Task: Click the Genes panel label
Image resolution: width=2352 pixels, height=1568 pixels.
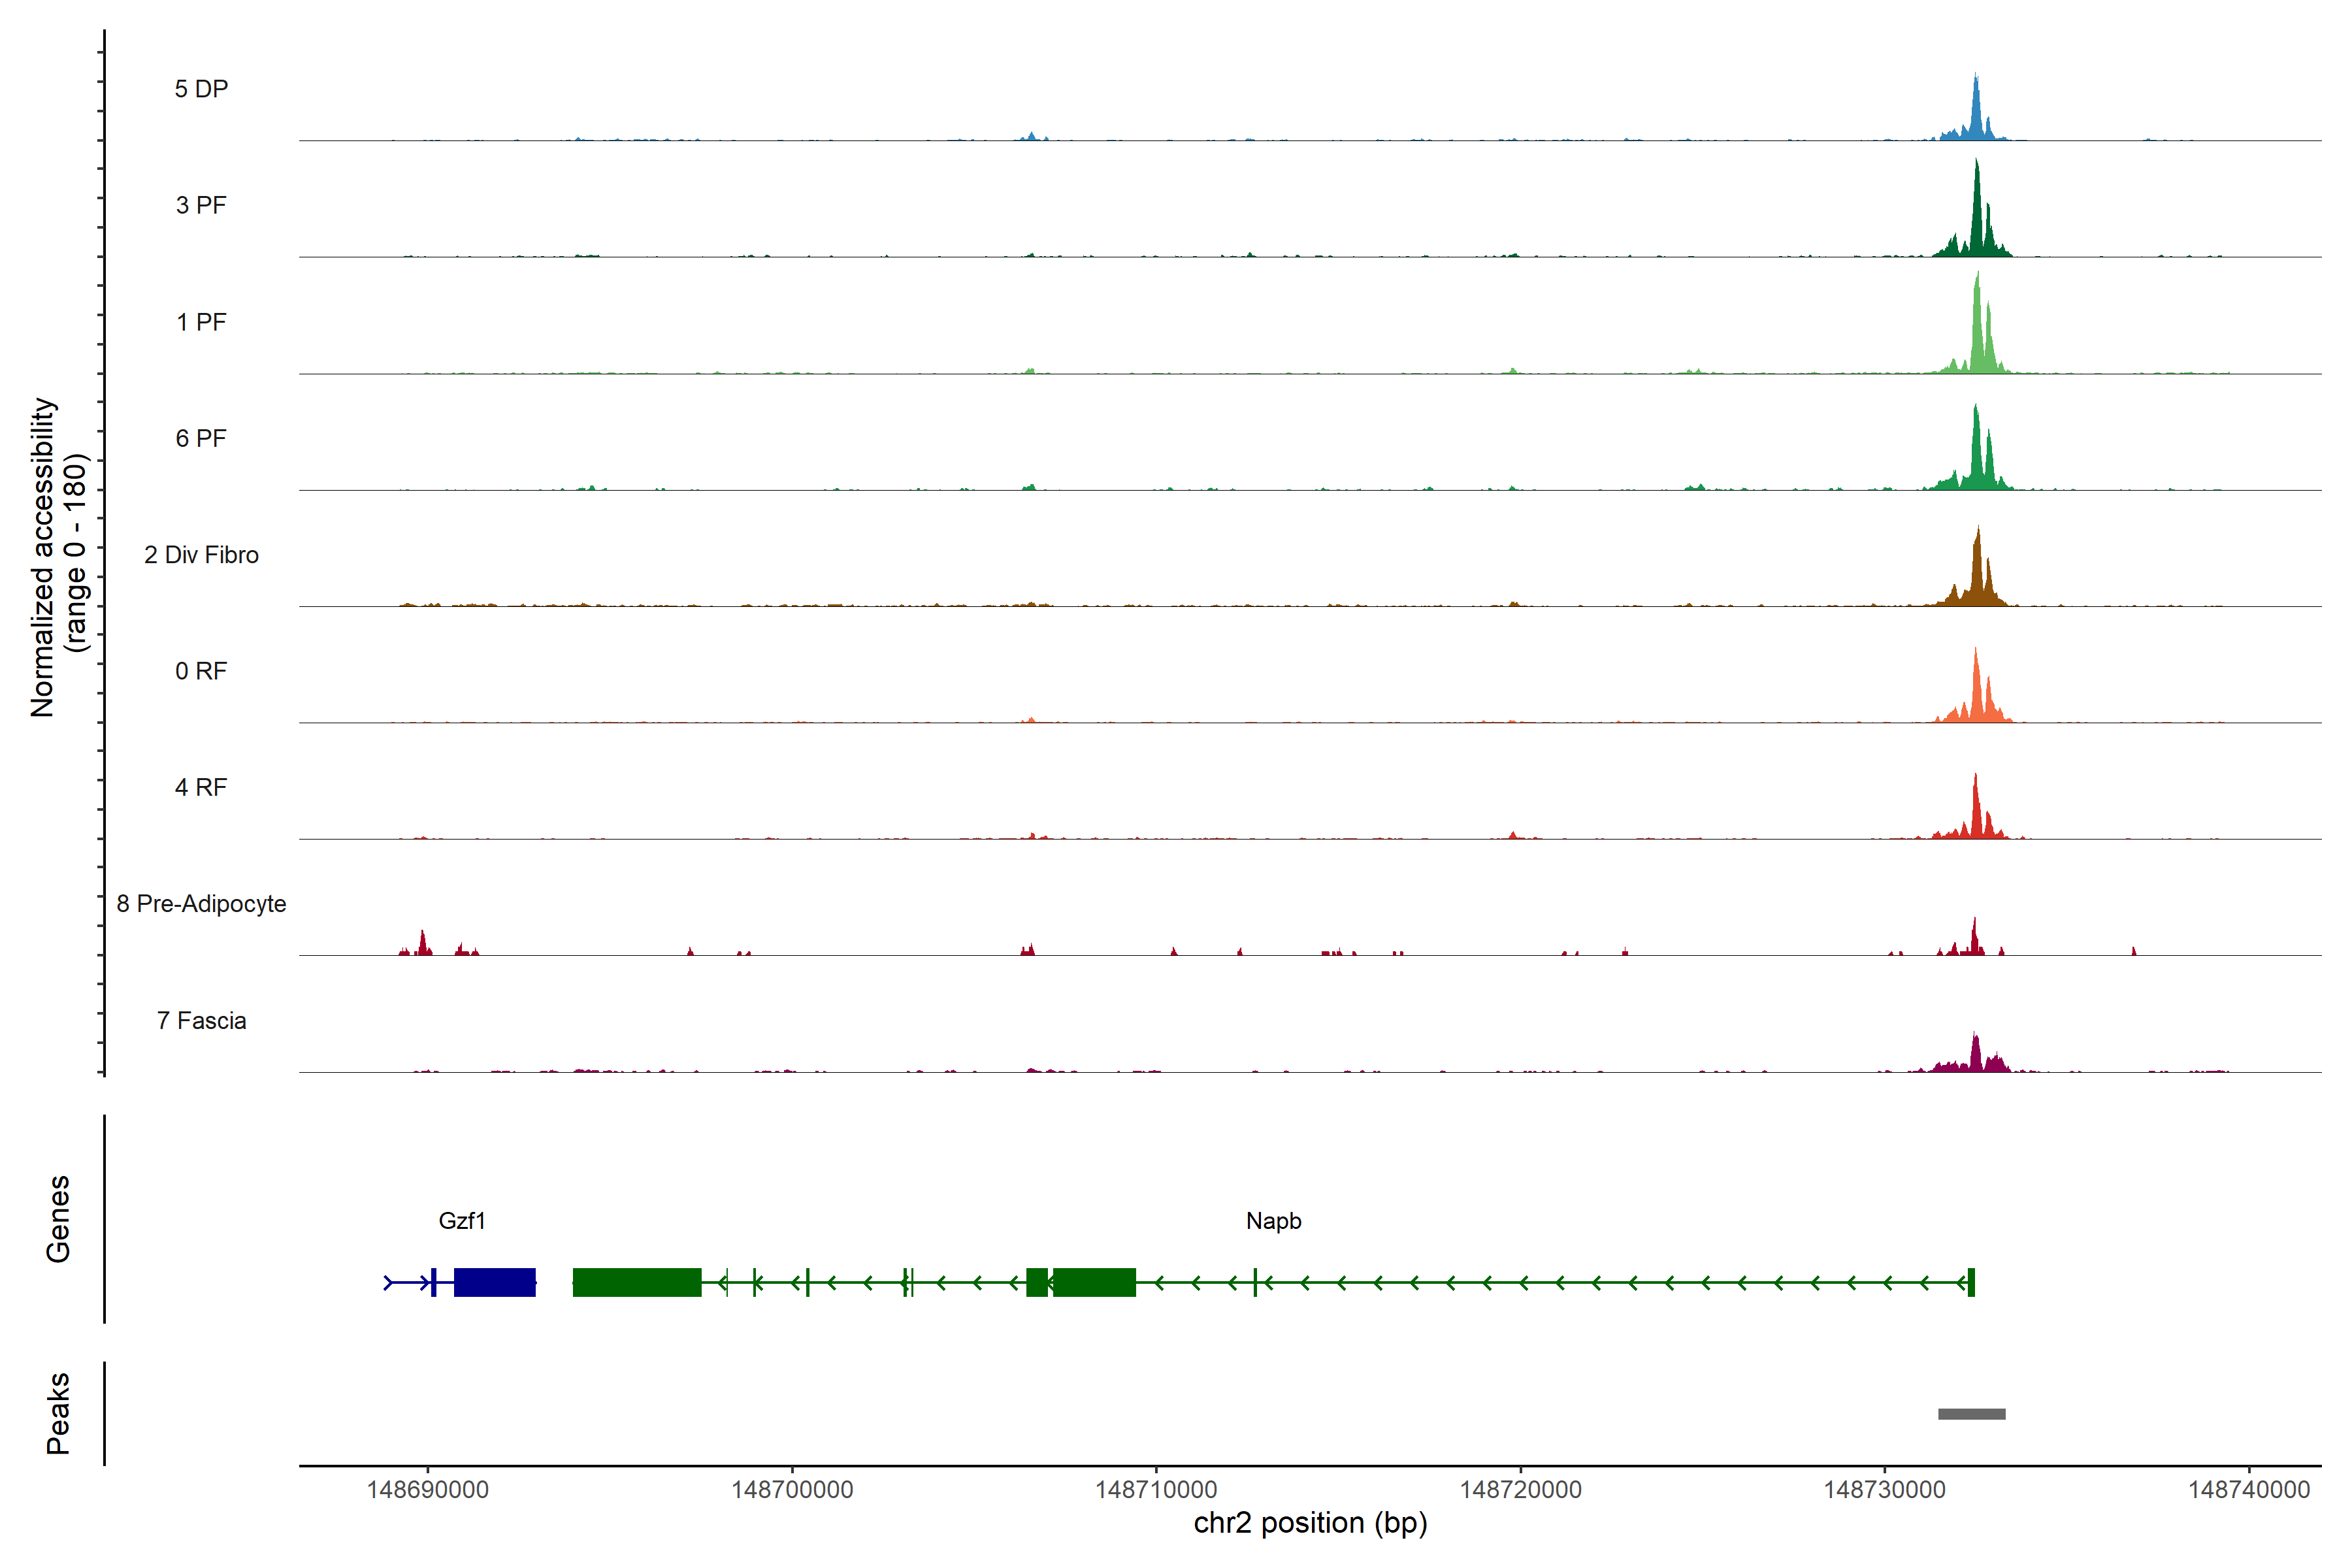Action: (x=58, y=1218)
